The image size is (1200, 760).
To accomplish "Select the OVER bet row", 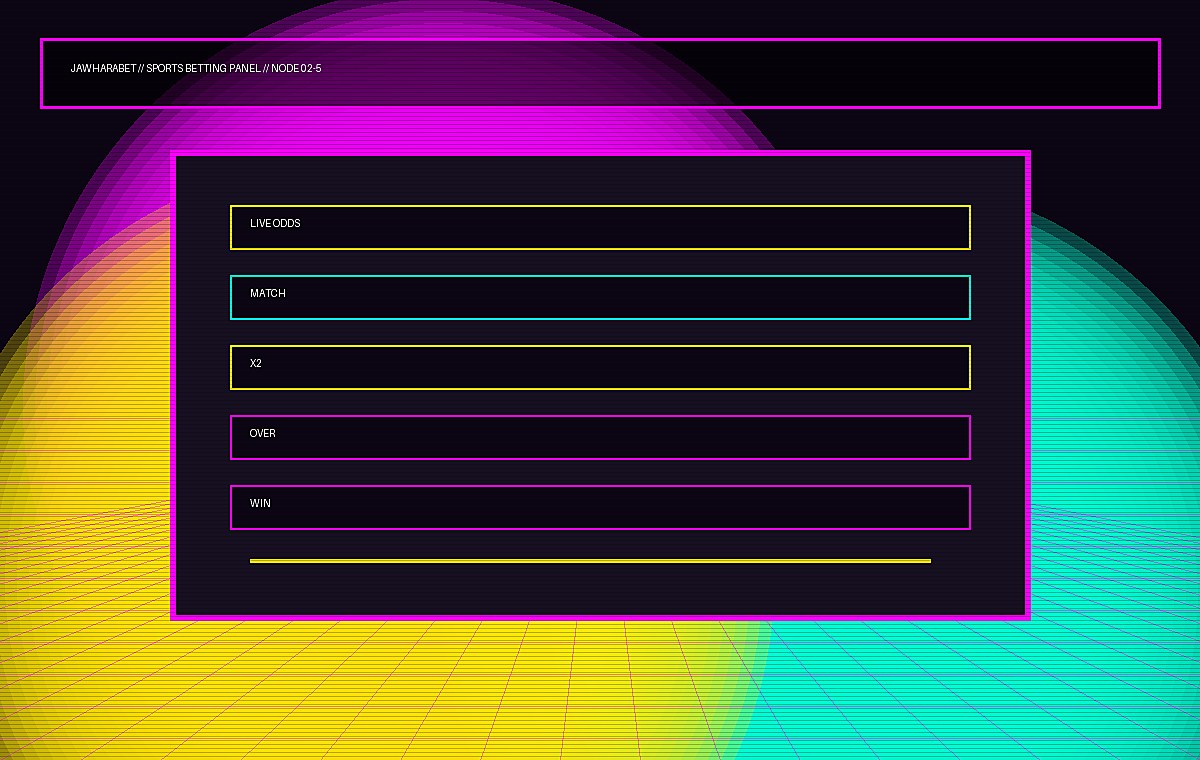I will point(600,437).
